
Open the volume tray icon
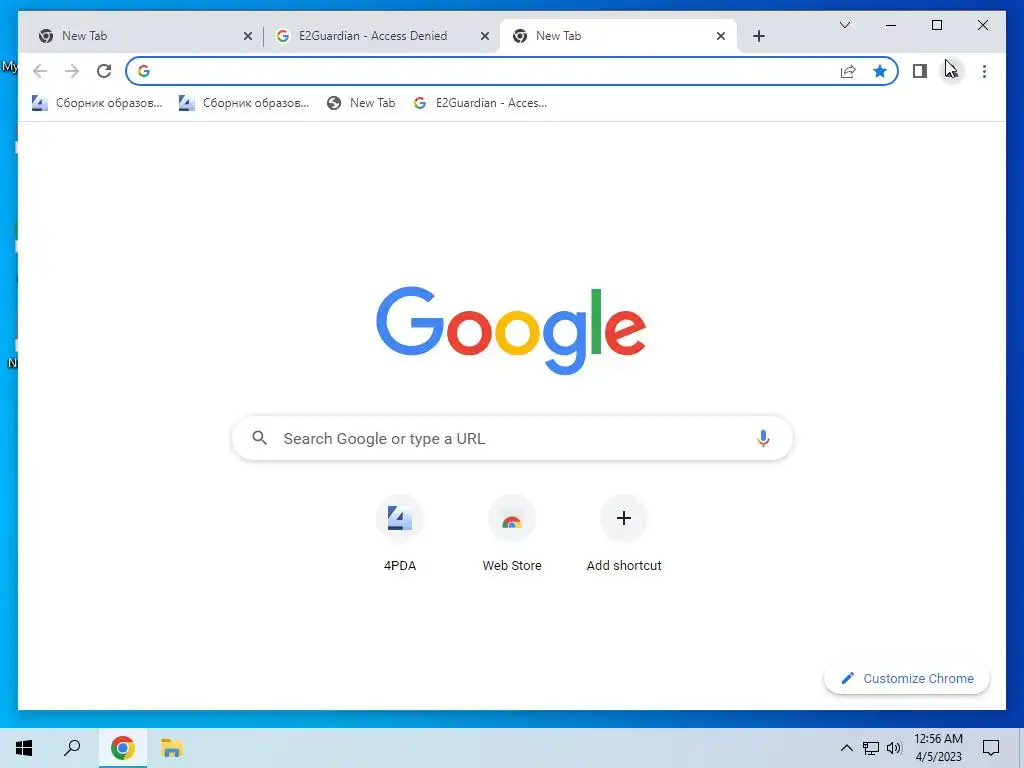click(x=894, y=748)
